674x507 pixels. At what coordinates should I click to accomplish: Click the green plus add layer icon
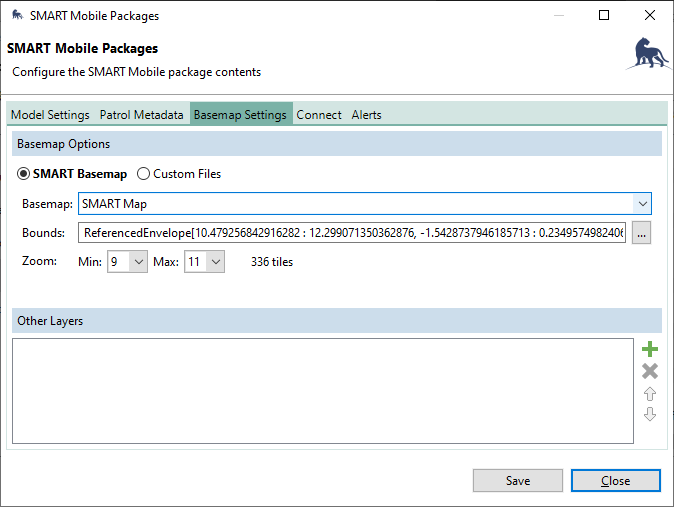[x=650, y=350]
